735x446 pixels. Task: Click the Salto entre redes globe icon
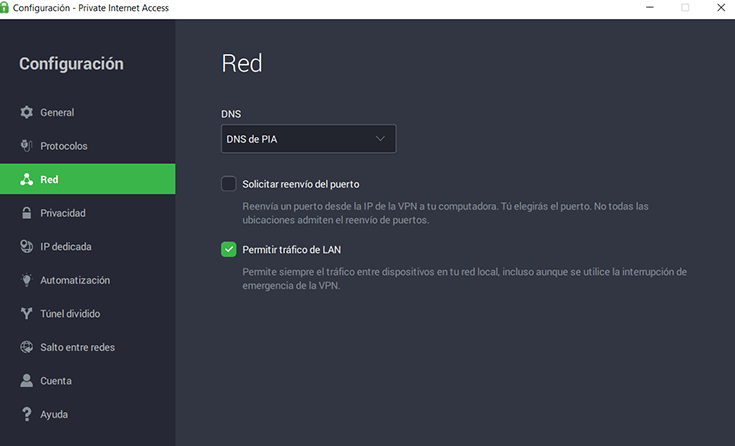[27, 347]
